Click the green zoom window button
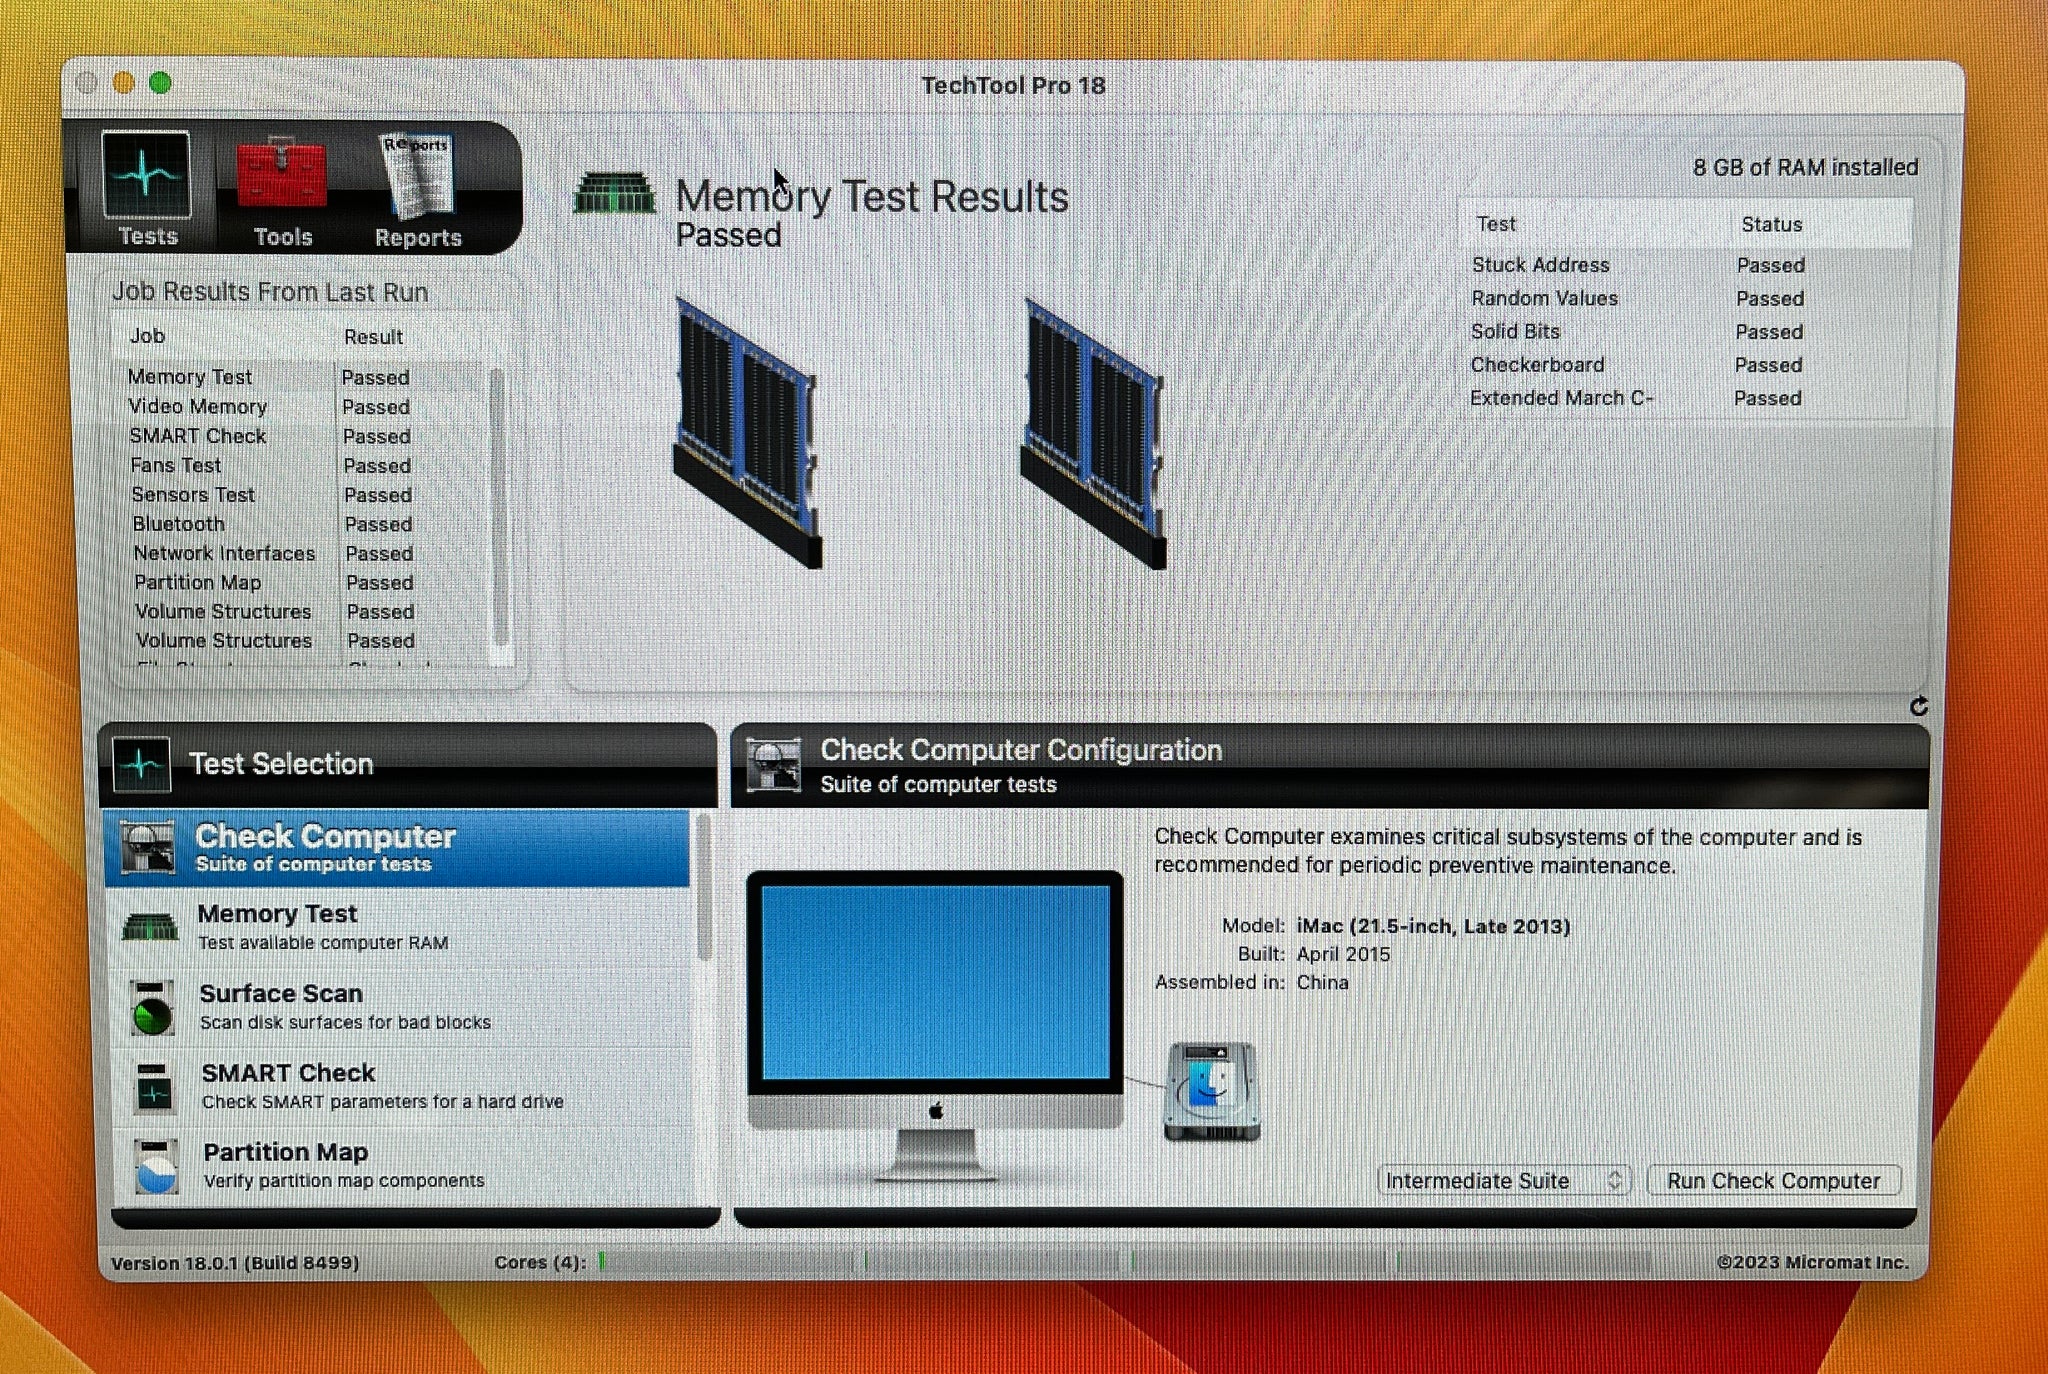Screen dimensions: 2048x1374 pyautogui.click(x=160, y=82)
